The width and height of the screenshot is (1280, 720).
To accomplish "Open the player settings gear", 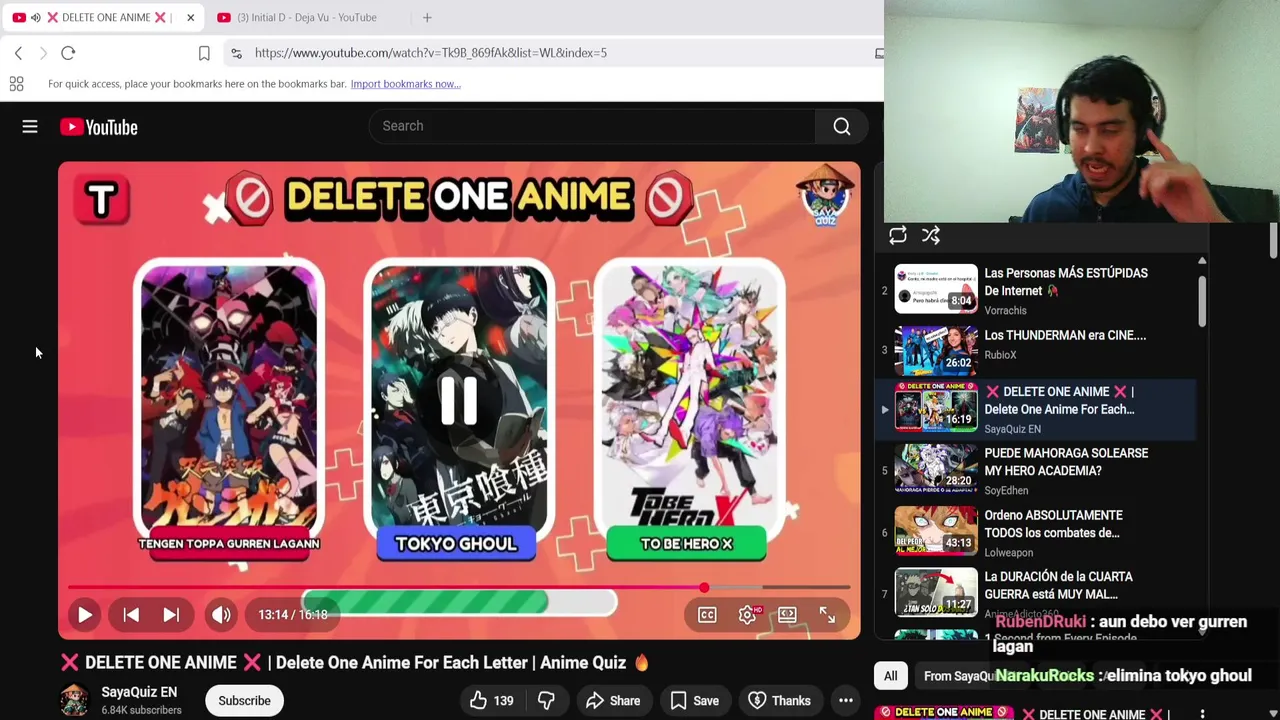I will [747, 615].
